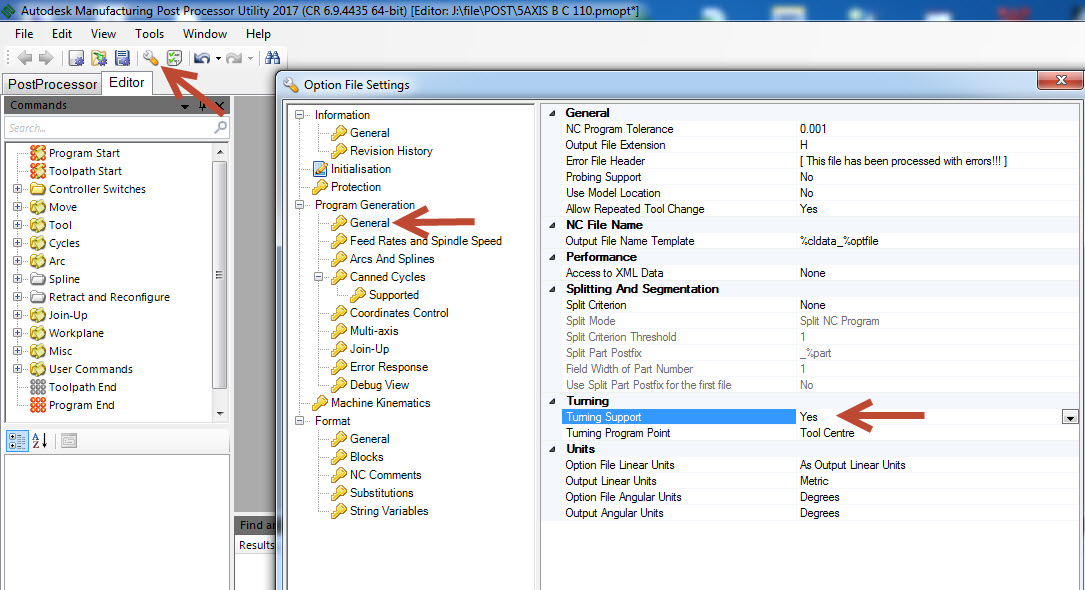Click the Revision History key icon
Viewport: 1085px width, 590px height.
tap(338, 151)
